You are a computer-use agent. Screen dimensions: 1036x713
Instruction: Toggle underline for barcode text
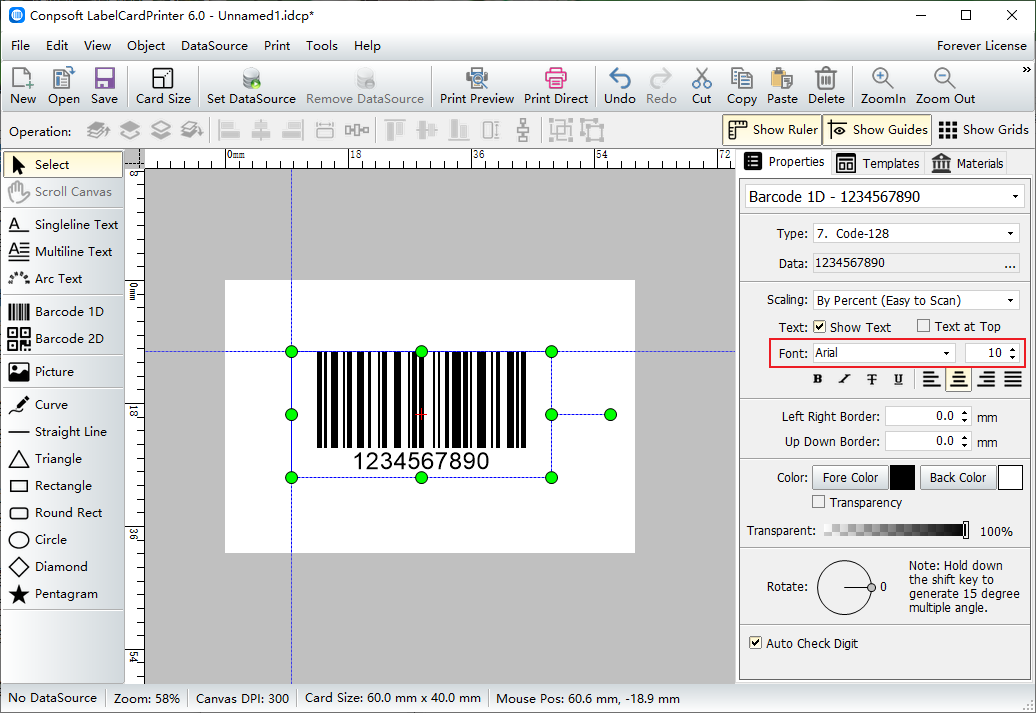899,379
